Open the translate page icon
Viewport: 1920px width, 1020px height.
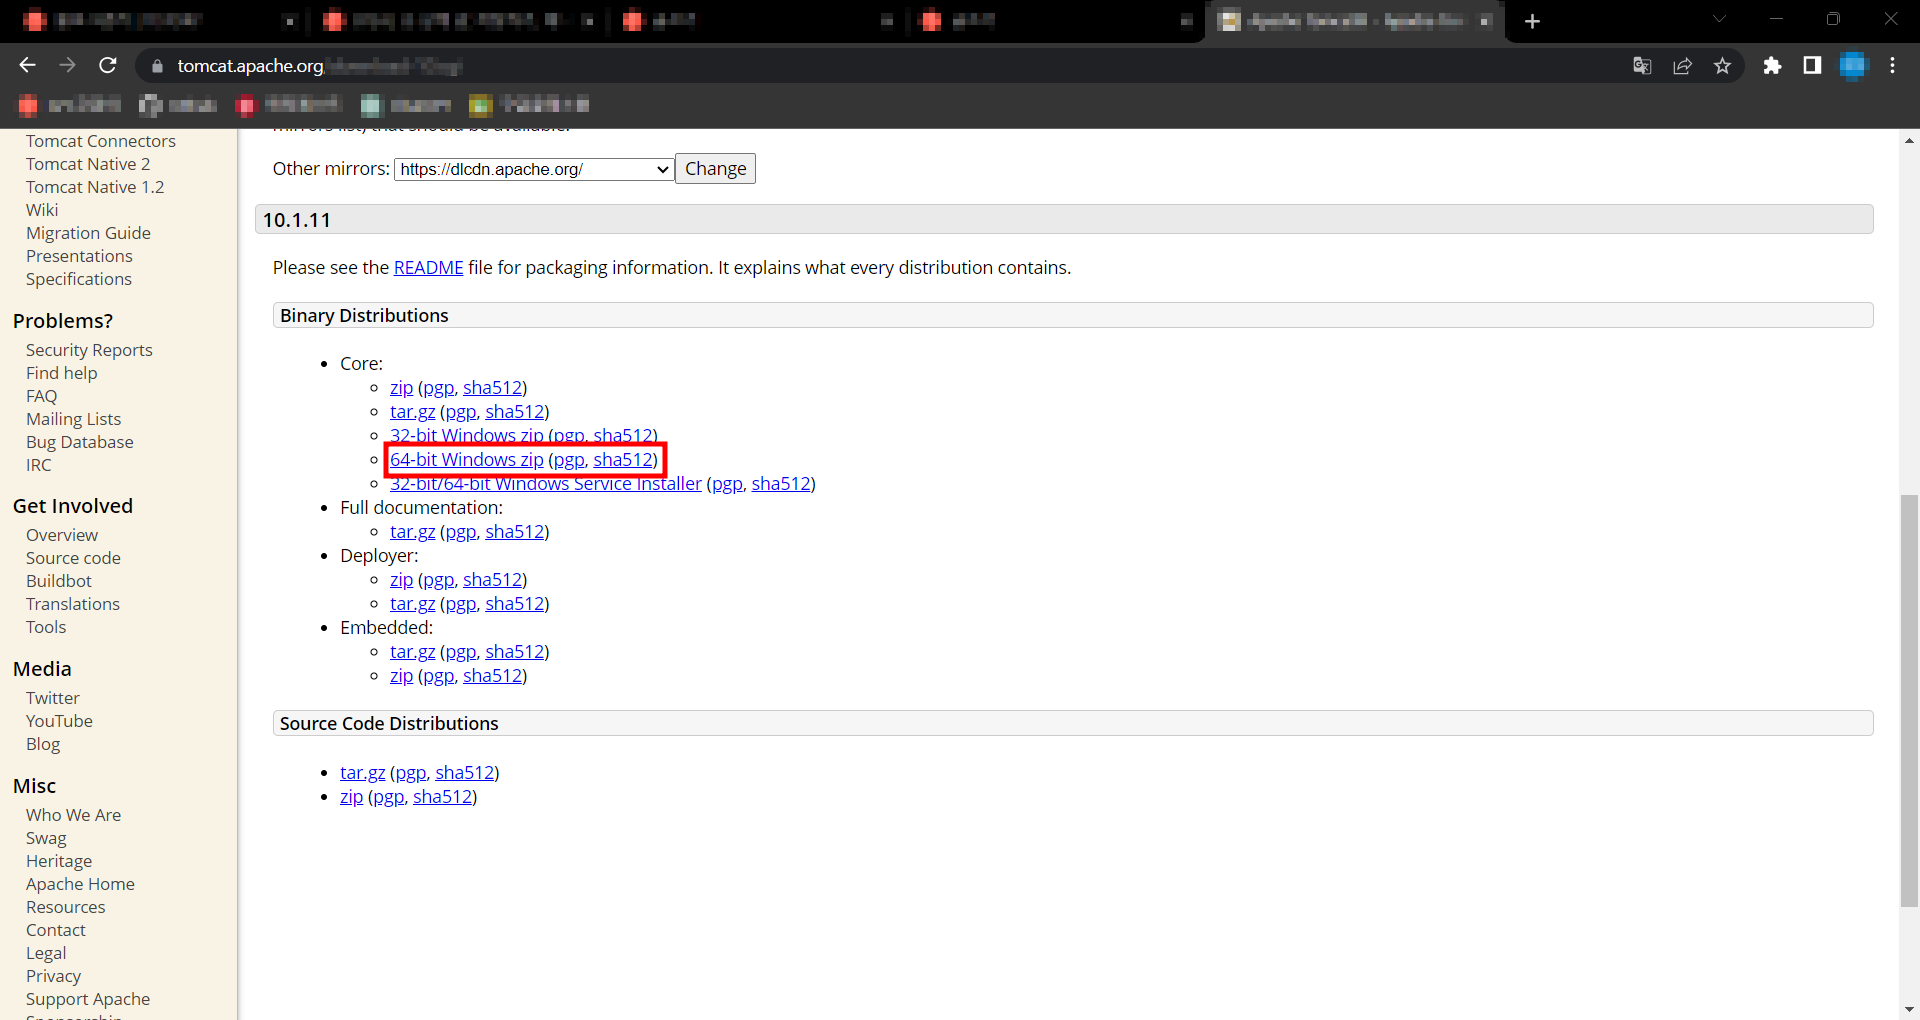[x=1642, y=66]
